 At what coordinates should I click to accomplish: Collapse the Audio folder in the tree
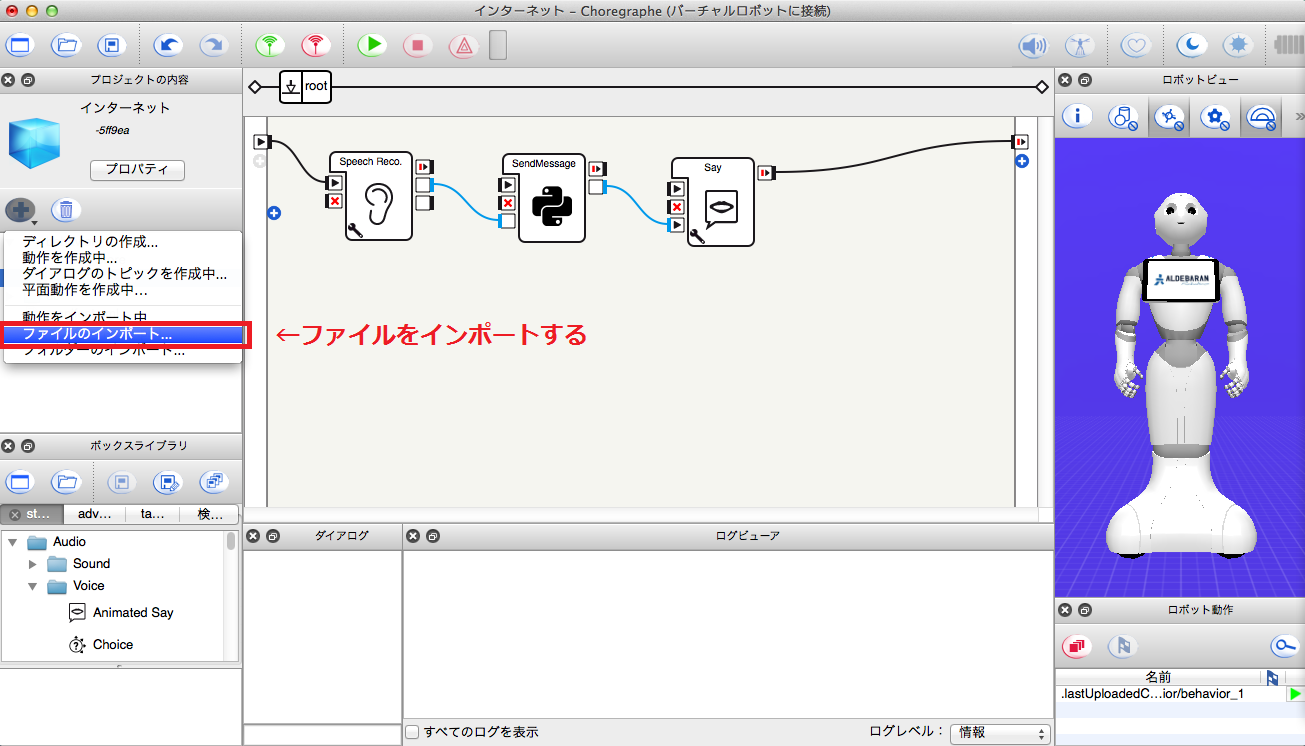(13, 542)
